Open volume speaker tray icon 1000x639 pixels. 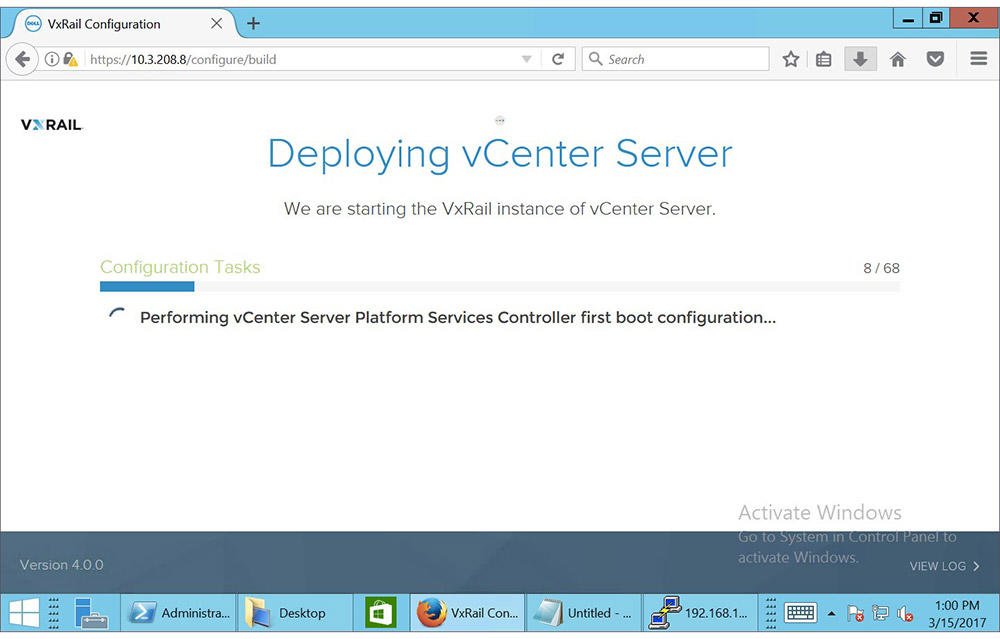904,613
